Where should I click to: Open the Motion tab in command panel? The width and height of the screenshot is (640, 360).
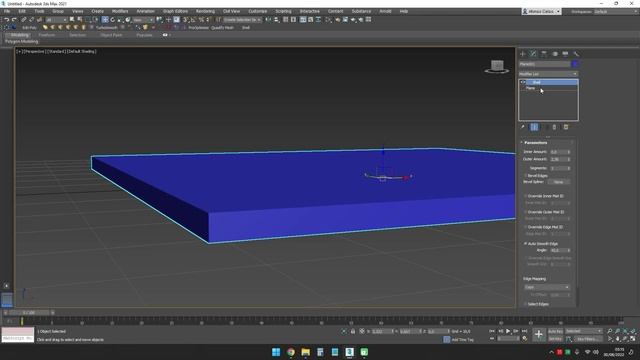click(x=555, y=54)
